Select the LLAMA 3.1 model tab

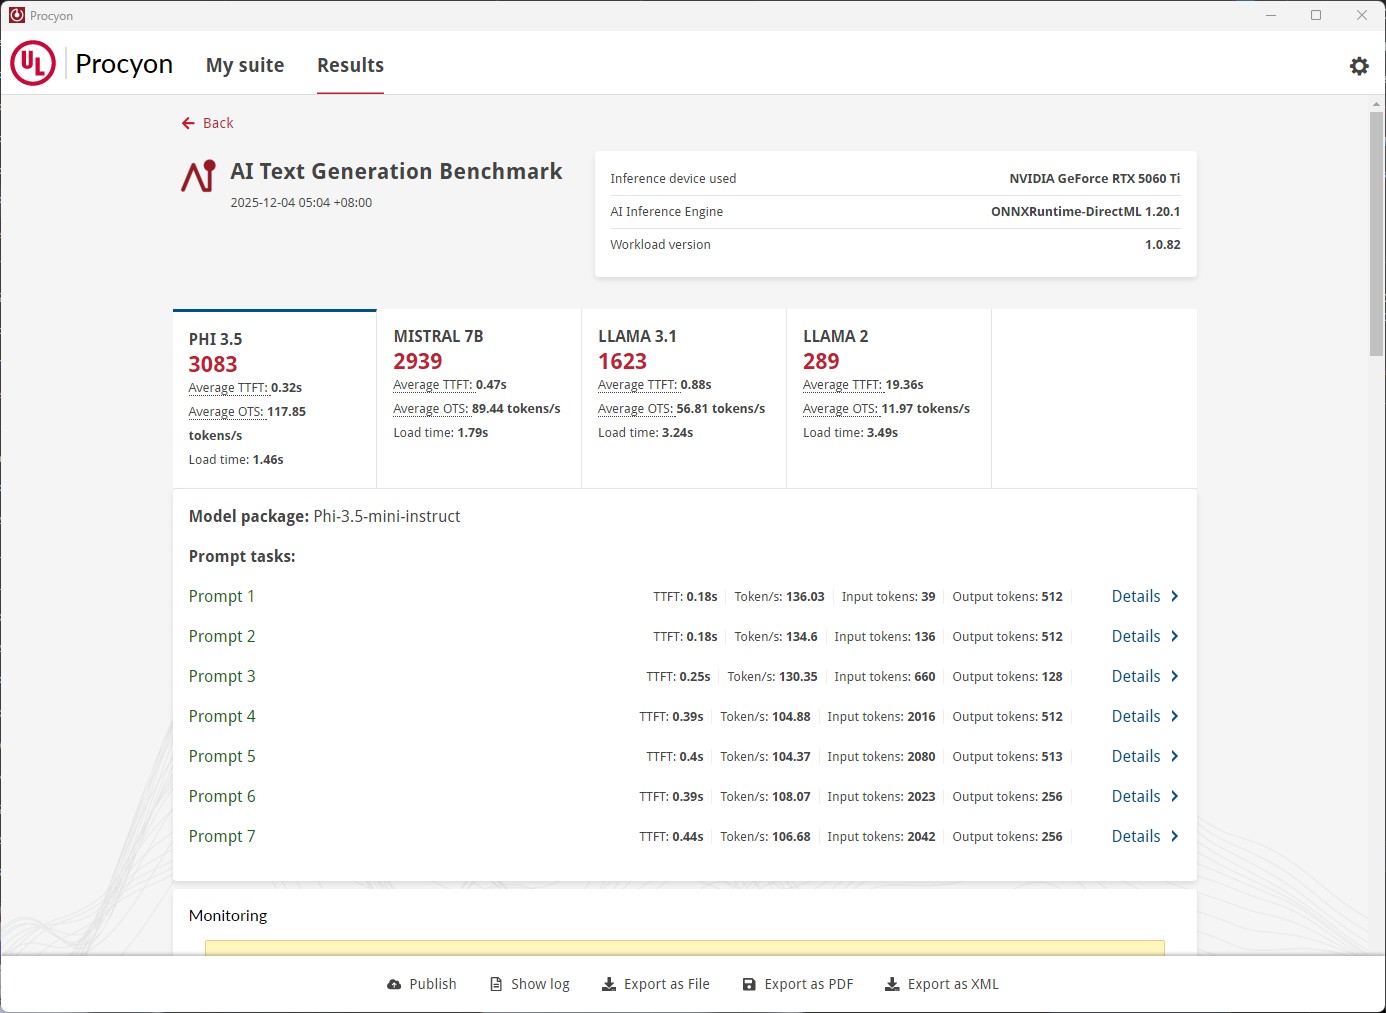684,398
